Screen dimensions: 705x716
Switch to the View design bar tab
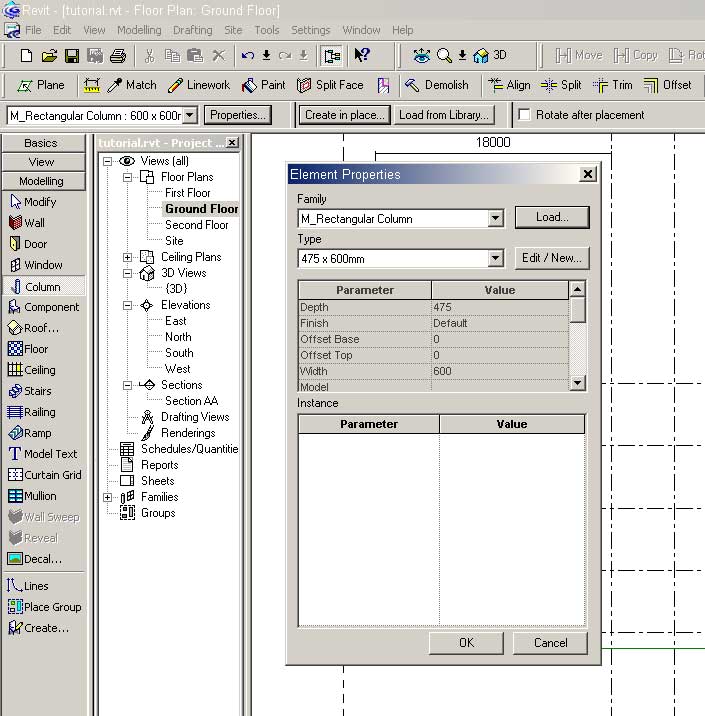(44, 162)
